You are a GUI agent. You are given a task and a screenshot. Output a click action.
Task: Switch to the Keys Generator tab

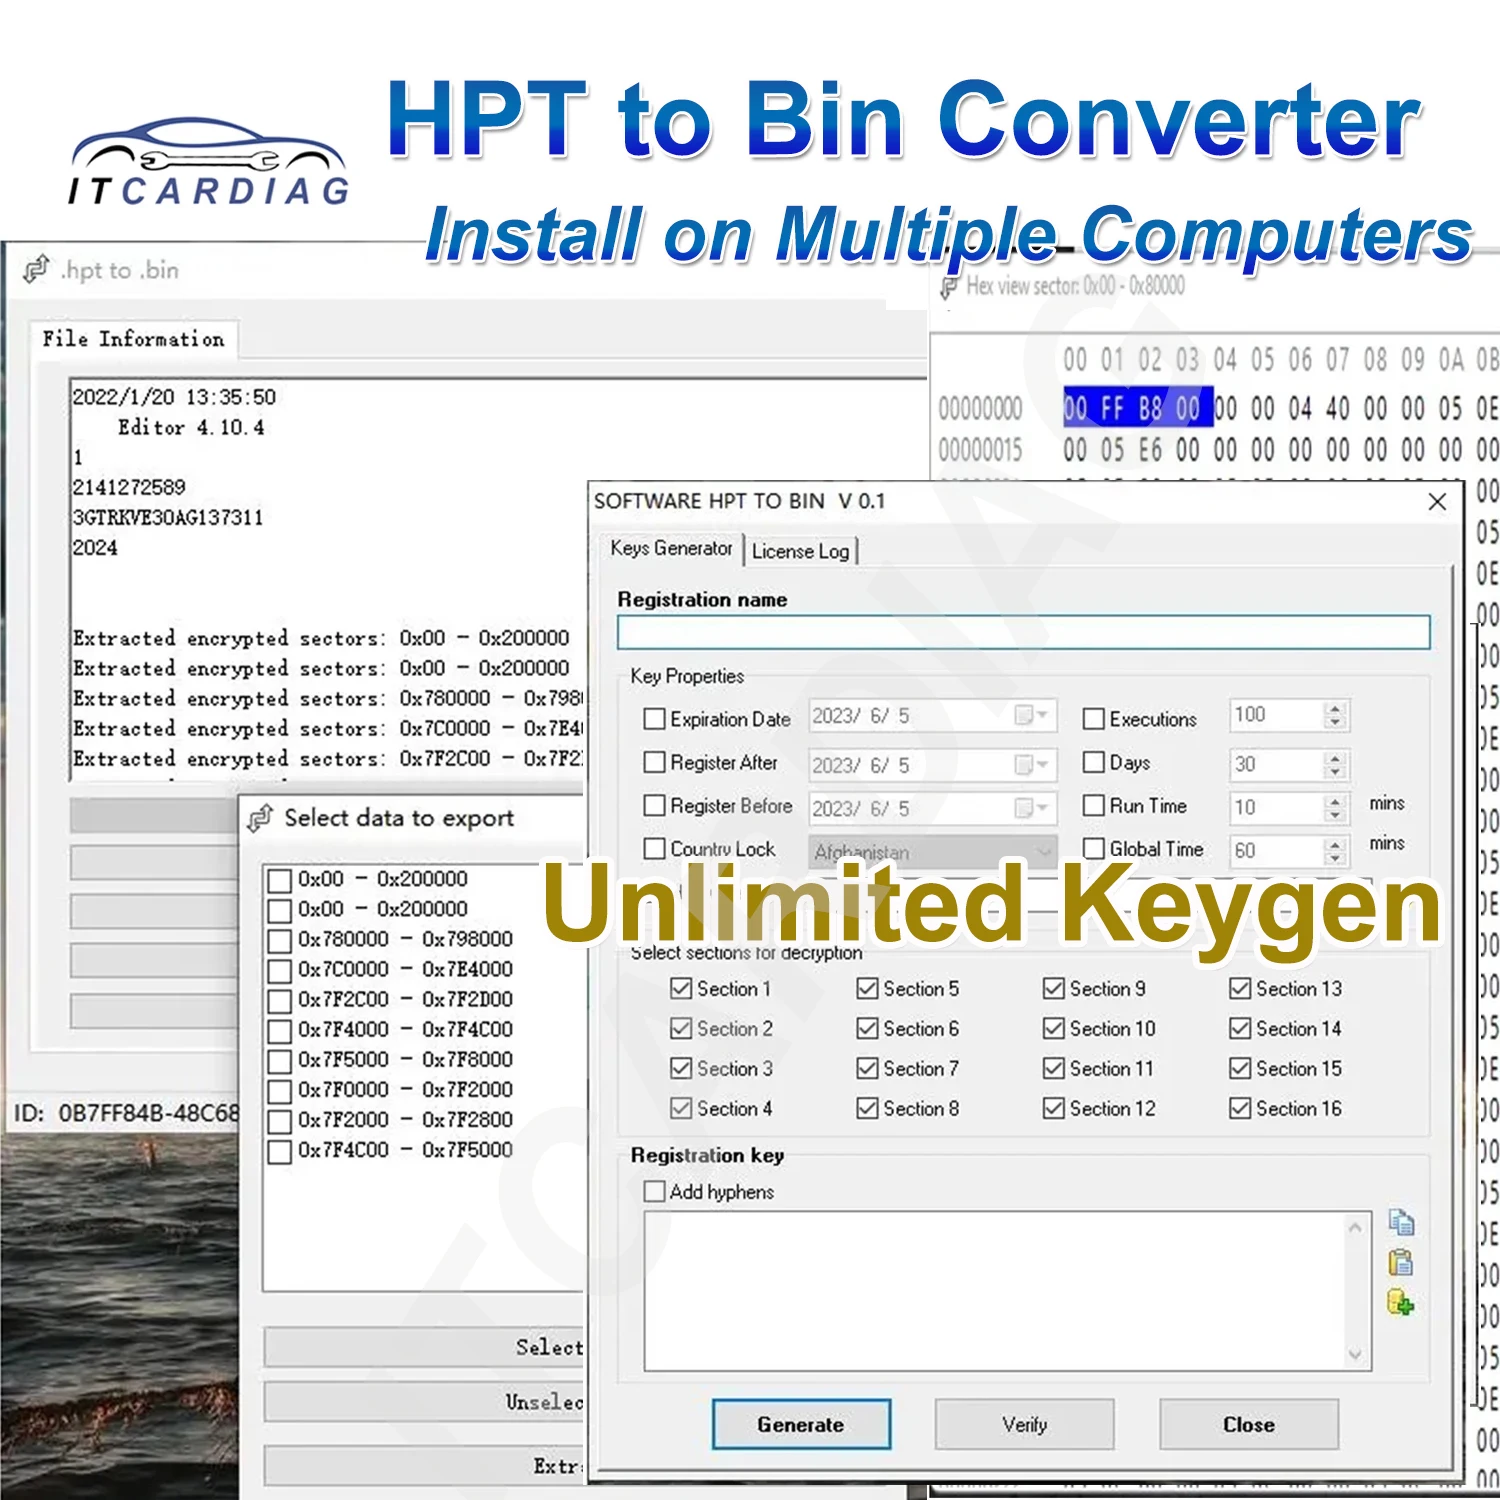[x=672, y=548]
